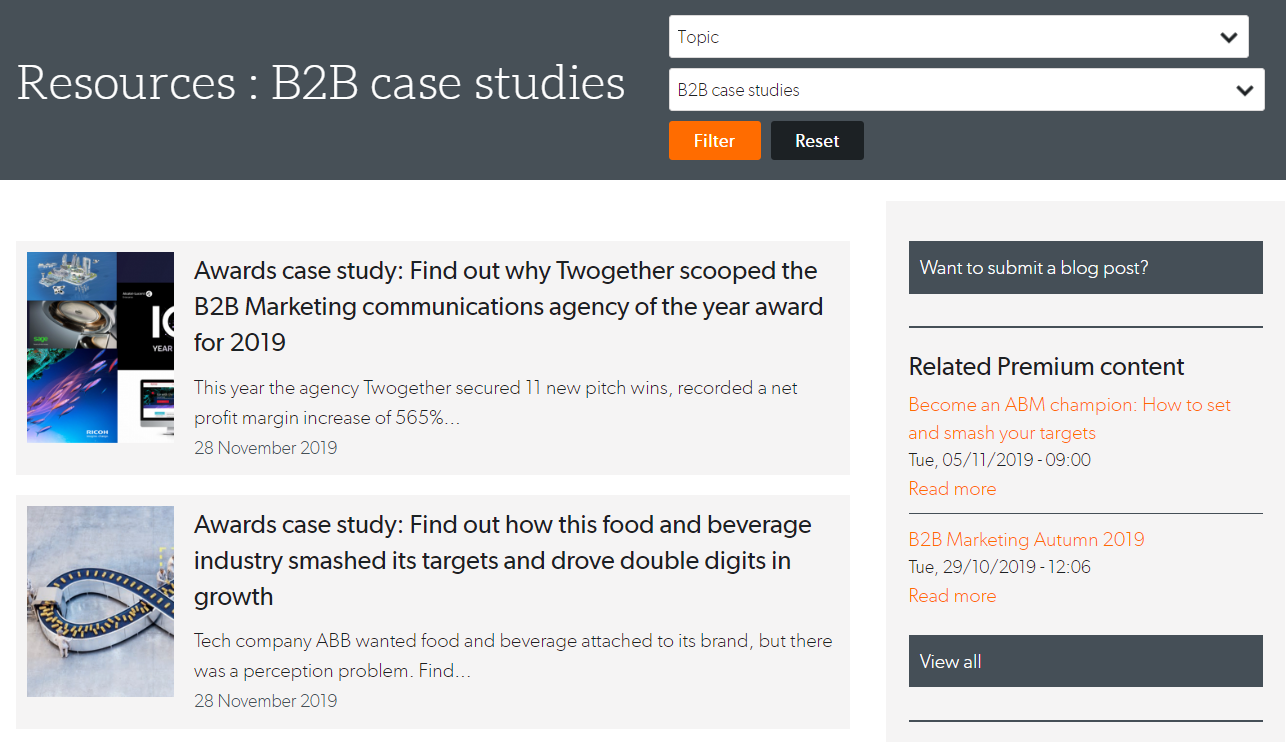This screenshot has height=742, width=1286.
Task: Click Read more under ABM champion
Action: tap(952, 489)
